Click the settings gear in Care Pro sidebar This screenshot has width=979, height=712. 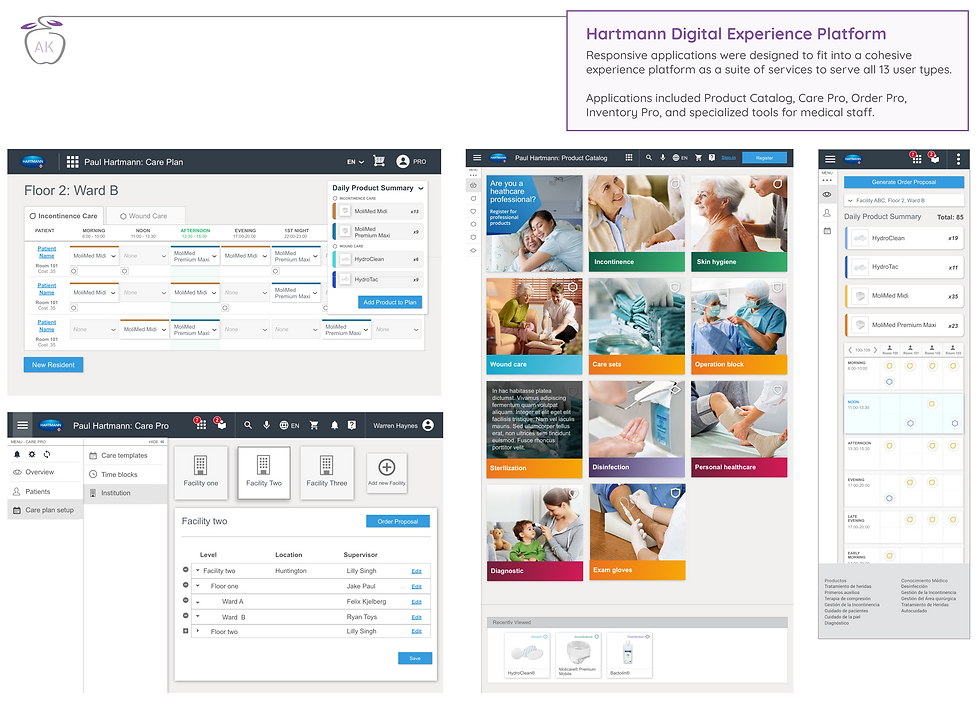(32, 455)
